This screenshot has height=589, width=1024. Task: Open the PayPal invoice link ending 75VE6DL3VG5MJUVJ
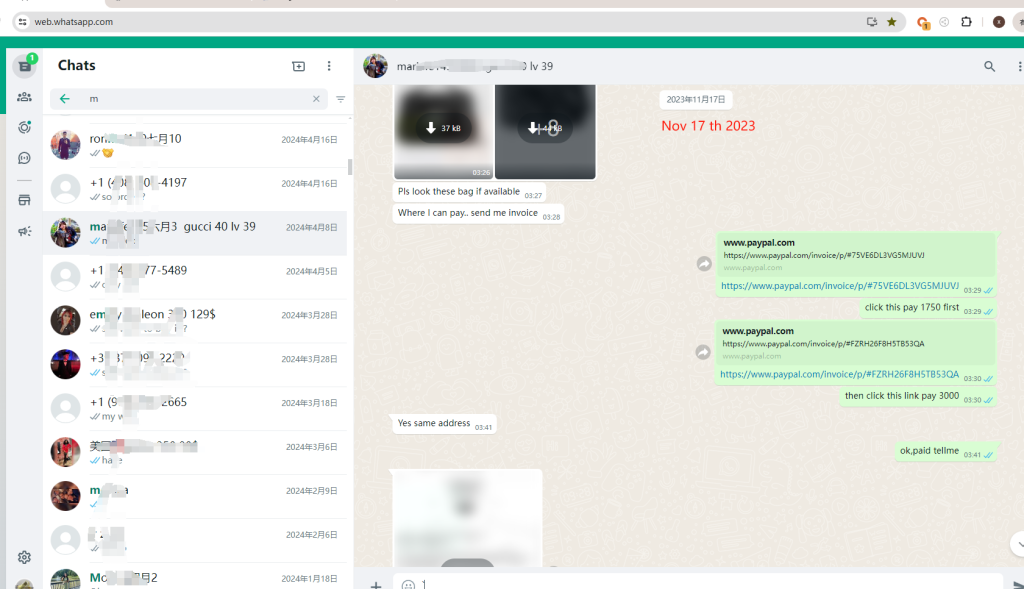839,286
